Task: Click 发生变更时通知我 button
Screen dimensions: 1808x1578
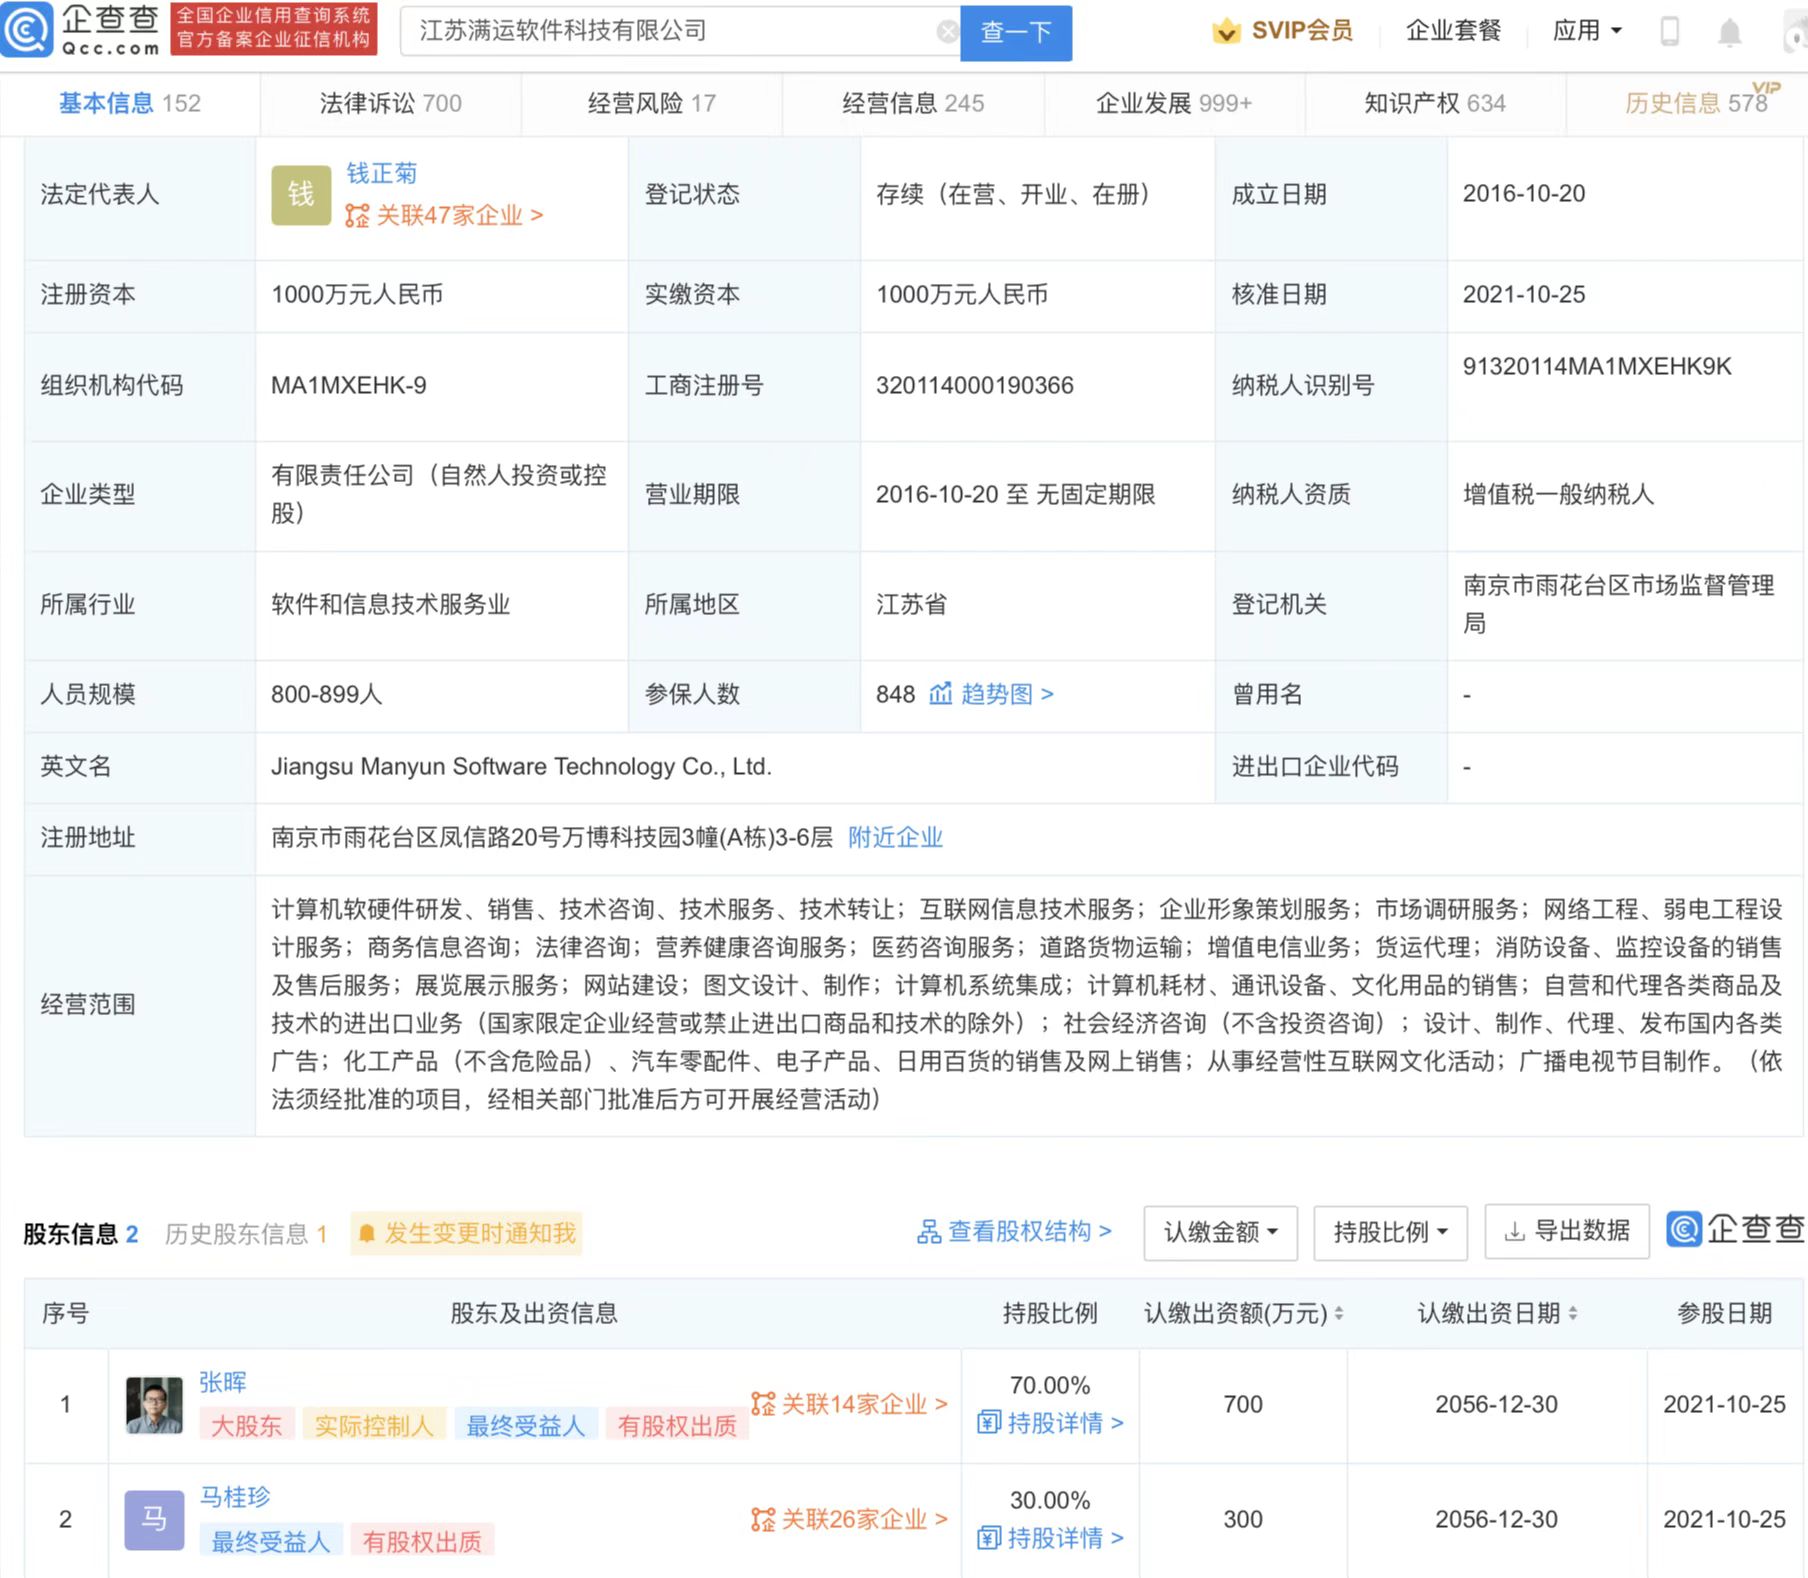Action: coord(467,1234)
